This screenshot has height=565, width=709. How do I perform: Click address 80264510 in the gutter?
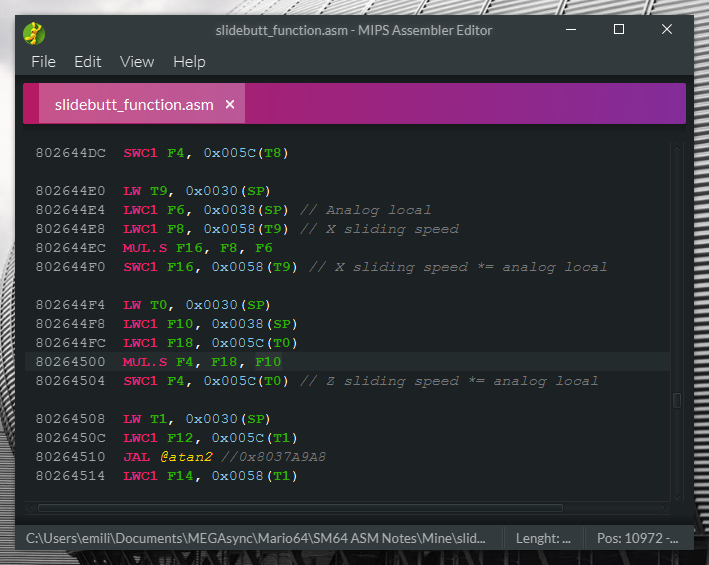(x=71, y=457)
